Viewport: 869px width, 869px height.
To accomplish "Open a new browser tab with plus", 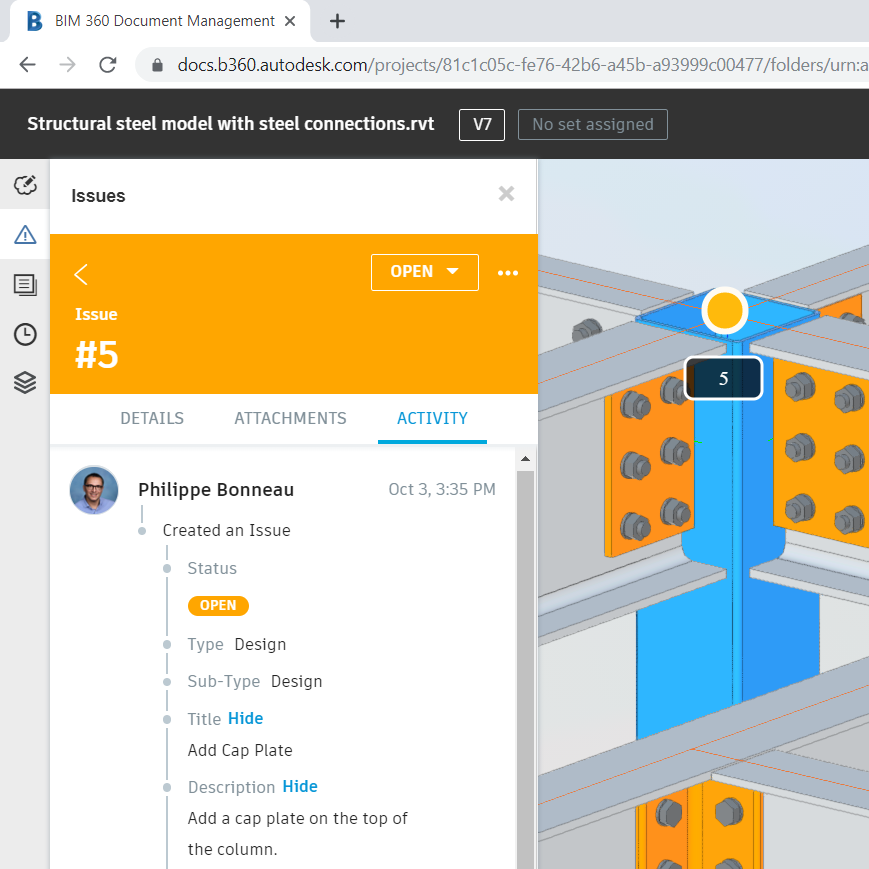I will pos(337,21).
